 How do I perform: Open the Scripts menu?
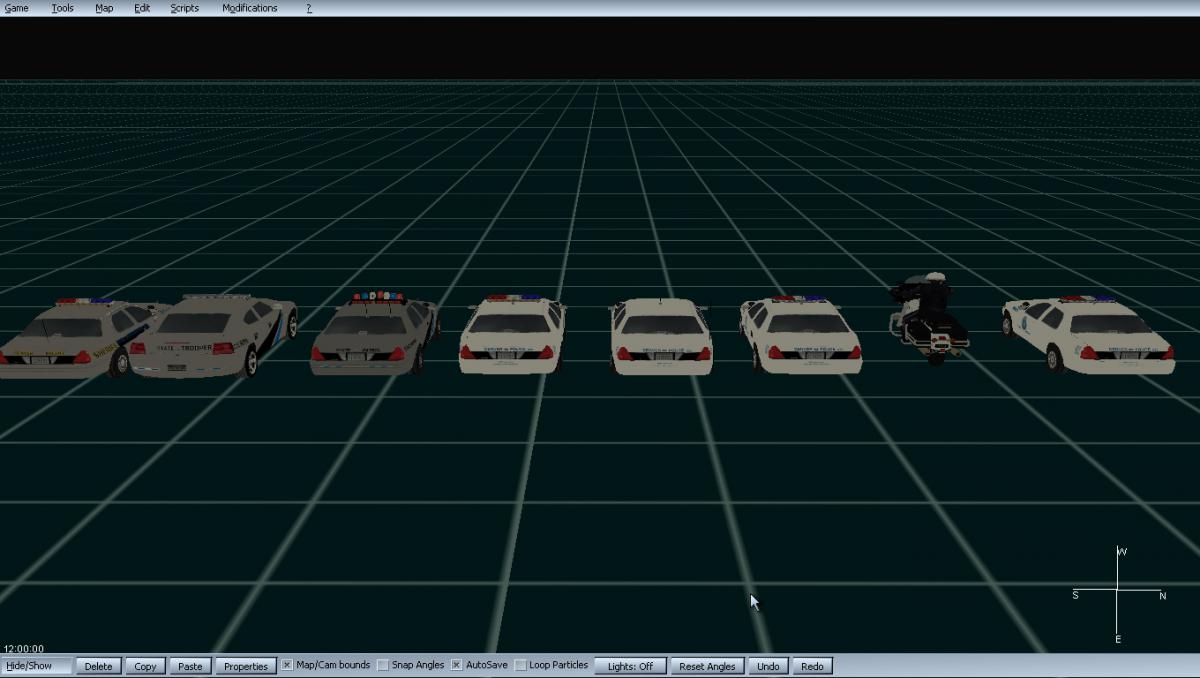click(184, 8)
